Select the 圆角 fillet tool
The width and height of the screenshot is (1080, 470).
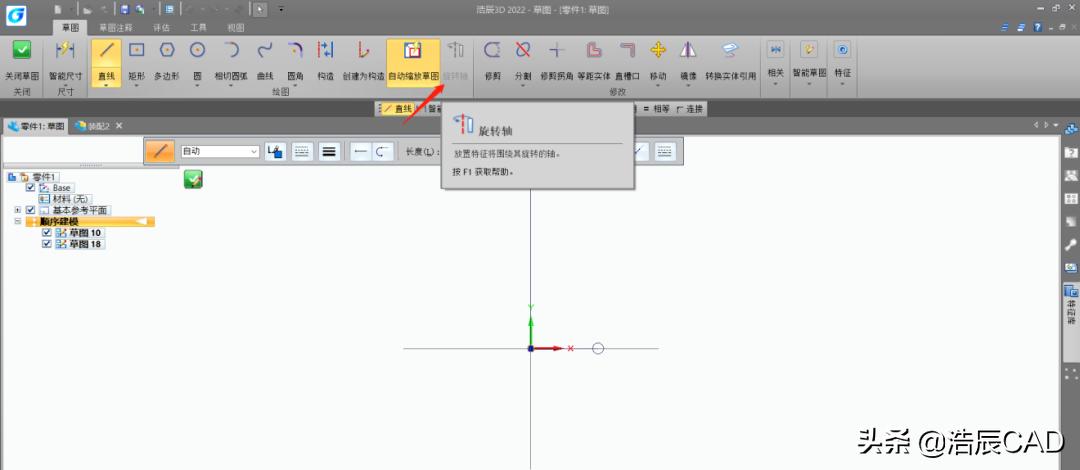(x=295, y=61)
